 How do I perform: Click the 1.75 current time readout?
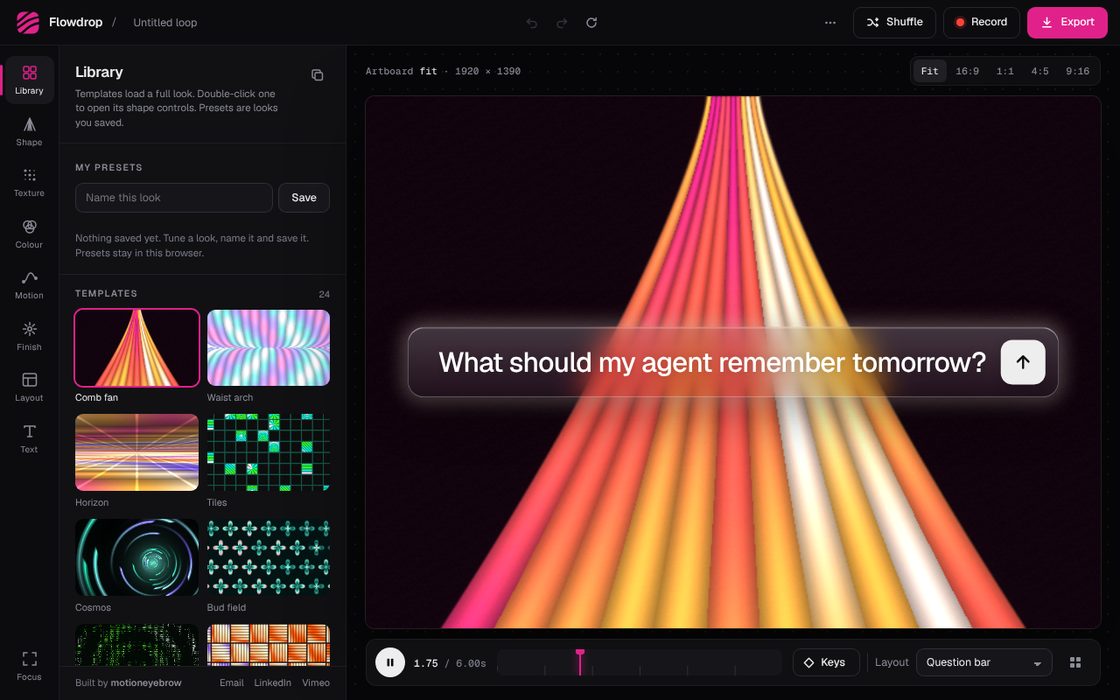point(426,664)
